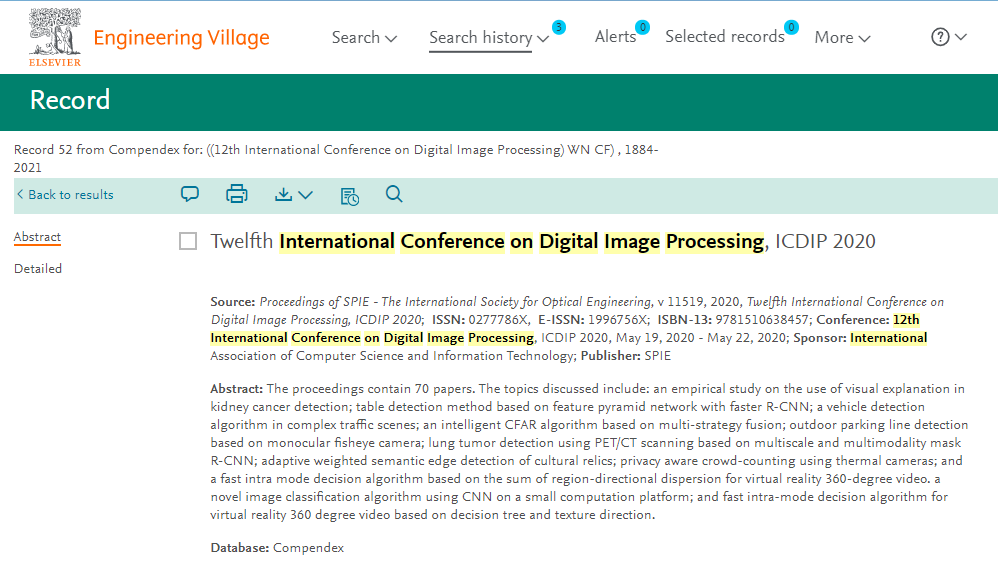Click the 'Source:' label

coord(233,302)
